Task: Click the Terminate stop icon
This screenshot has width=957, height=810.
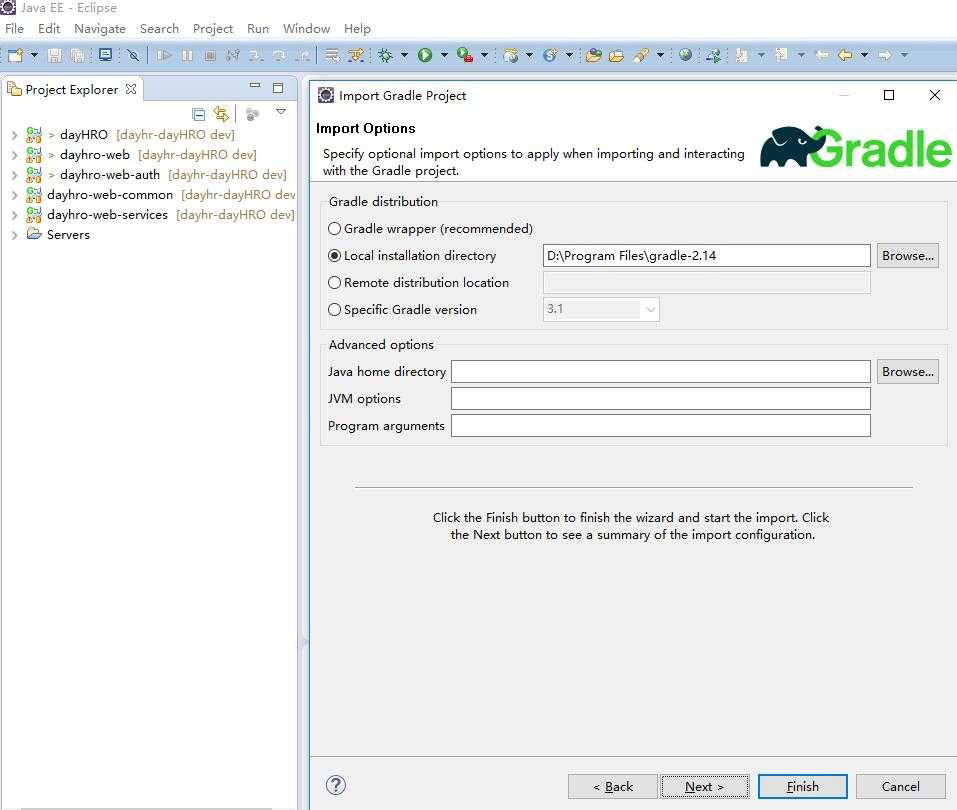Action: [x=210, y=56]
